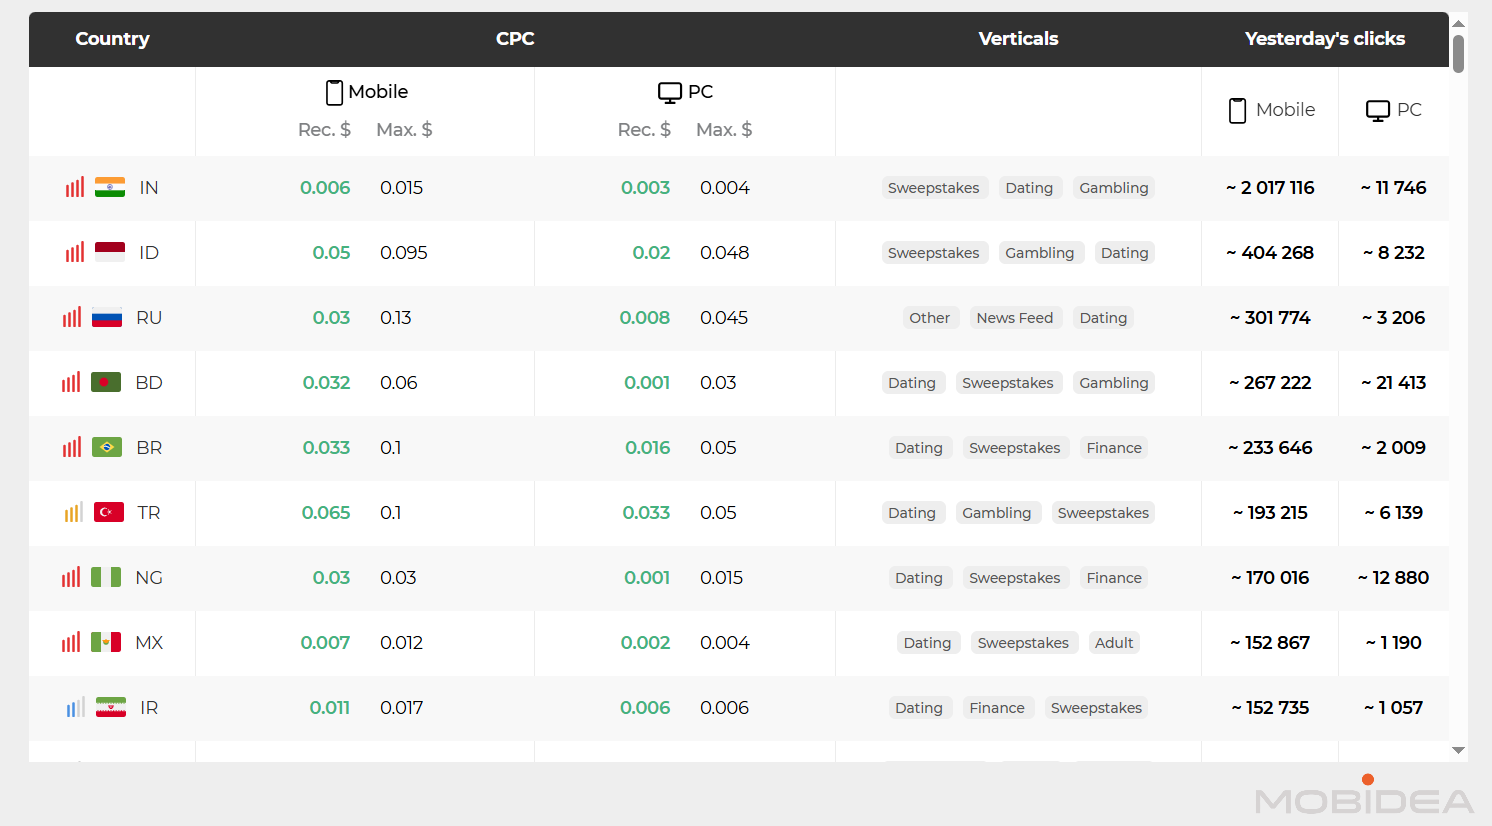Click the mobile icon under Yesterday's clicks
The width and height of the screenshot is (1492, 826).
point(1237,110)
